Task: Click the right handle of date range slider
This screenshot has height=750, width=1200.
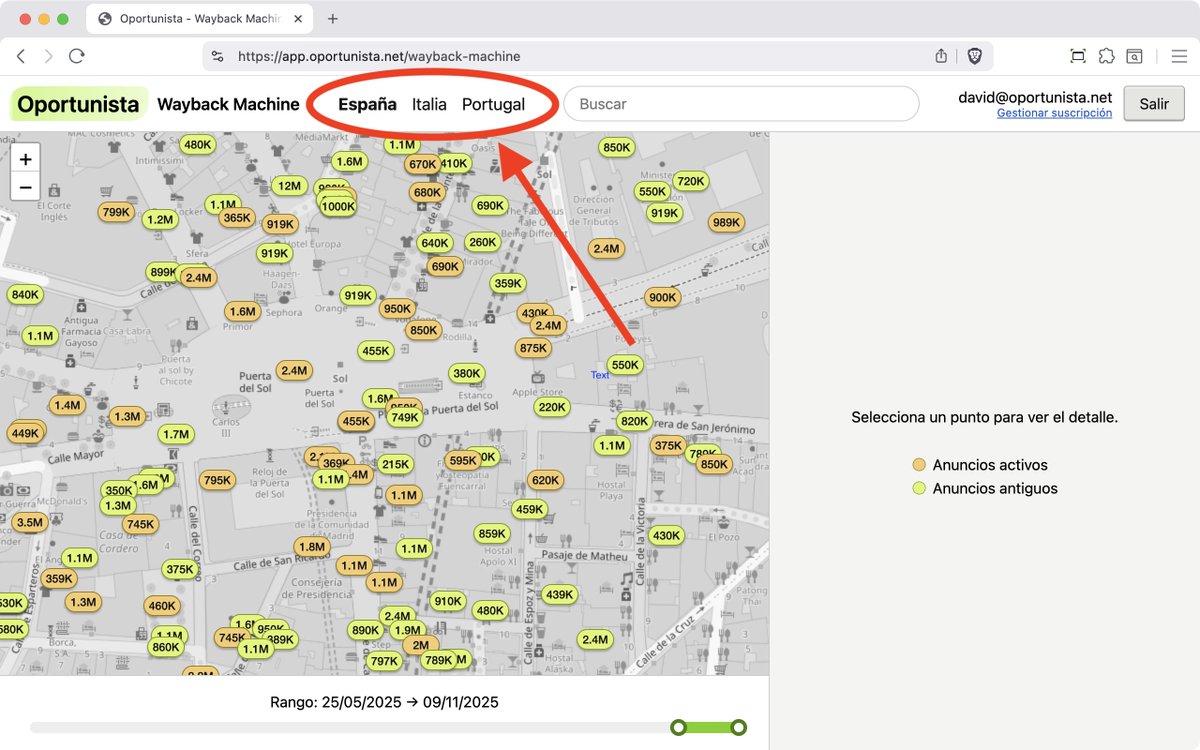Action: coord(739,728)
